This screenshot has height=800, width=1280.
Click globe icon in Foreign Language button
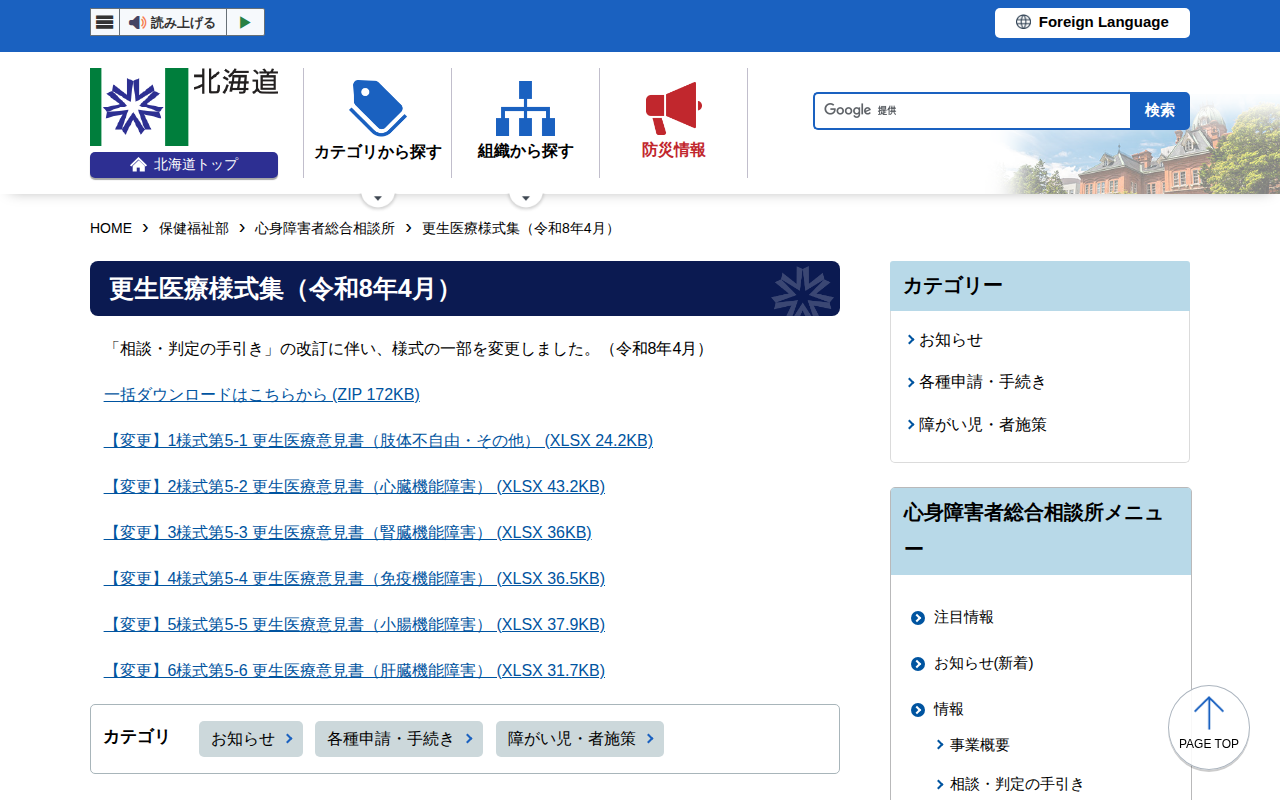tap(1023, 22)
